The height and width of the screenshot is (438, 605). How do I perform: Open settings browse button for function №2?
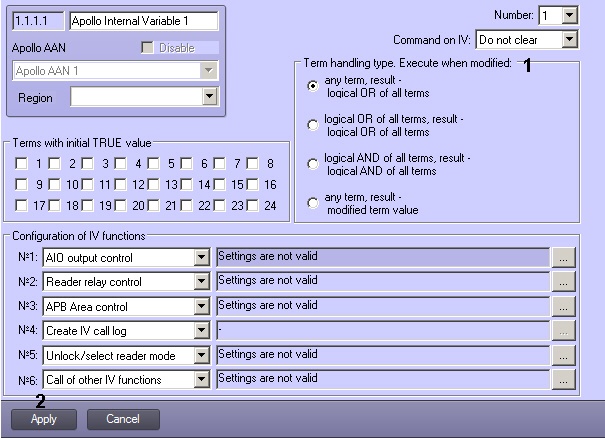pos(563,282)
